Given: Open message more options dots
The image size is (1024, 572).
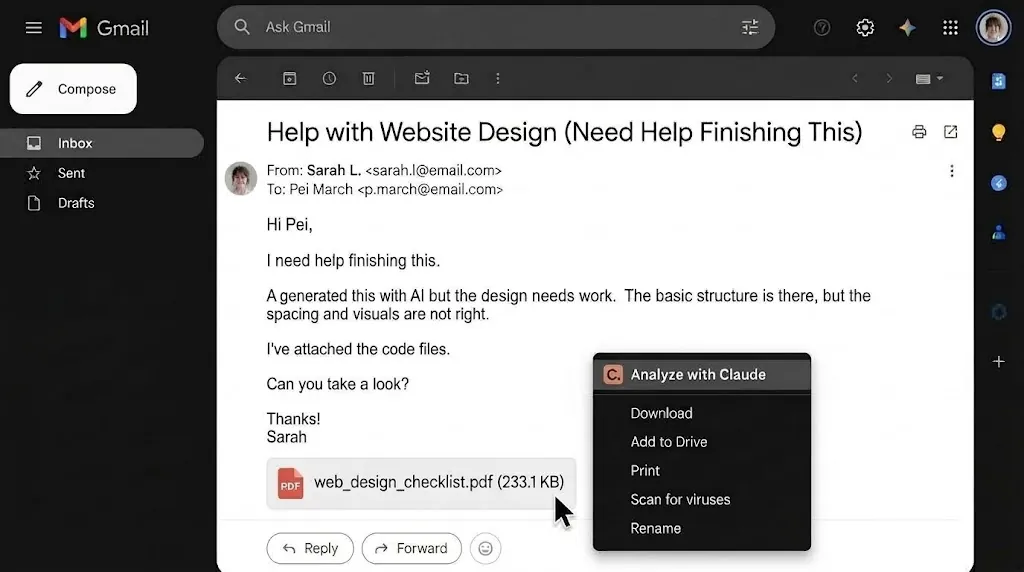Looking at the screenshot, I should (952, 171).
